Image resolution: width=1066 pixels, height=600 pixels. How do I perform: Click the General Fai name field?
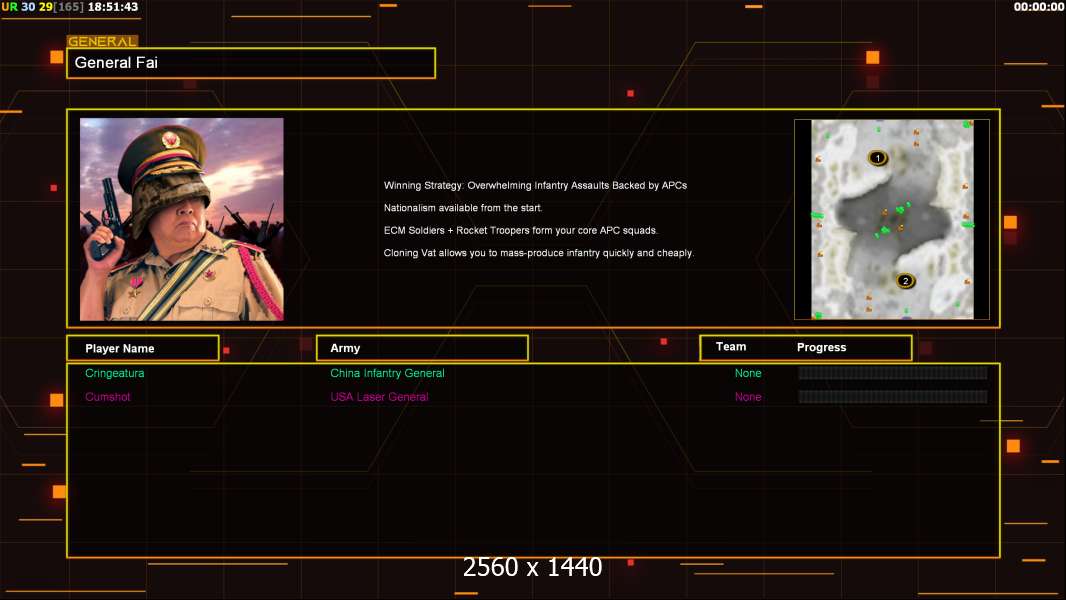(x=251, y=63)
